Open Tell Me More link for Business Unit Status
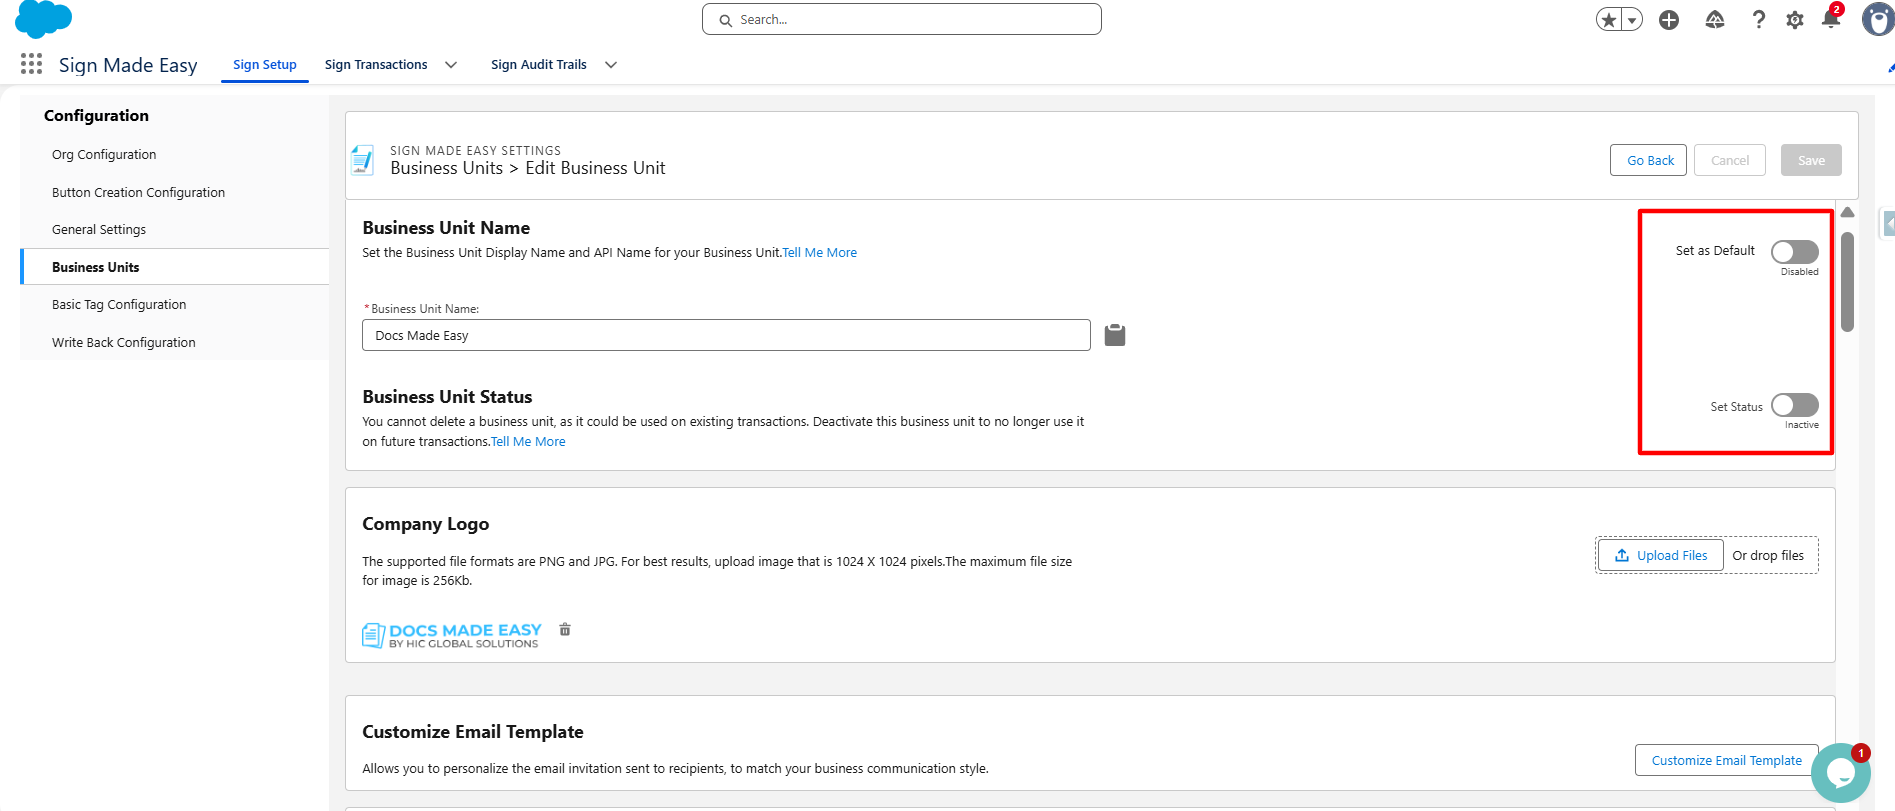1895x811 pixels. tap(528, 442)
